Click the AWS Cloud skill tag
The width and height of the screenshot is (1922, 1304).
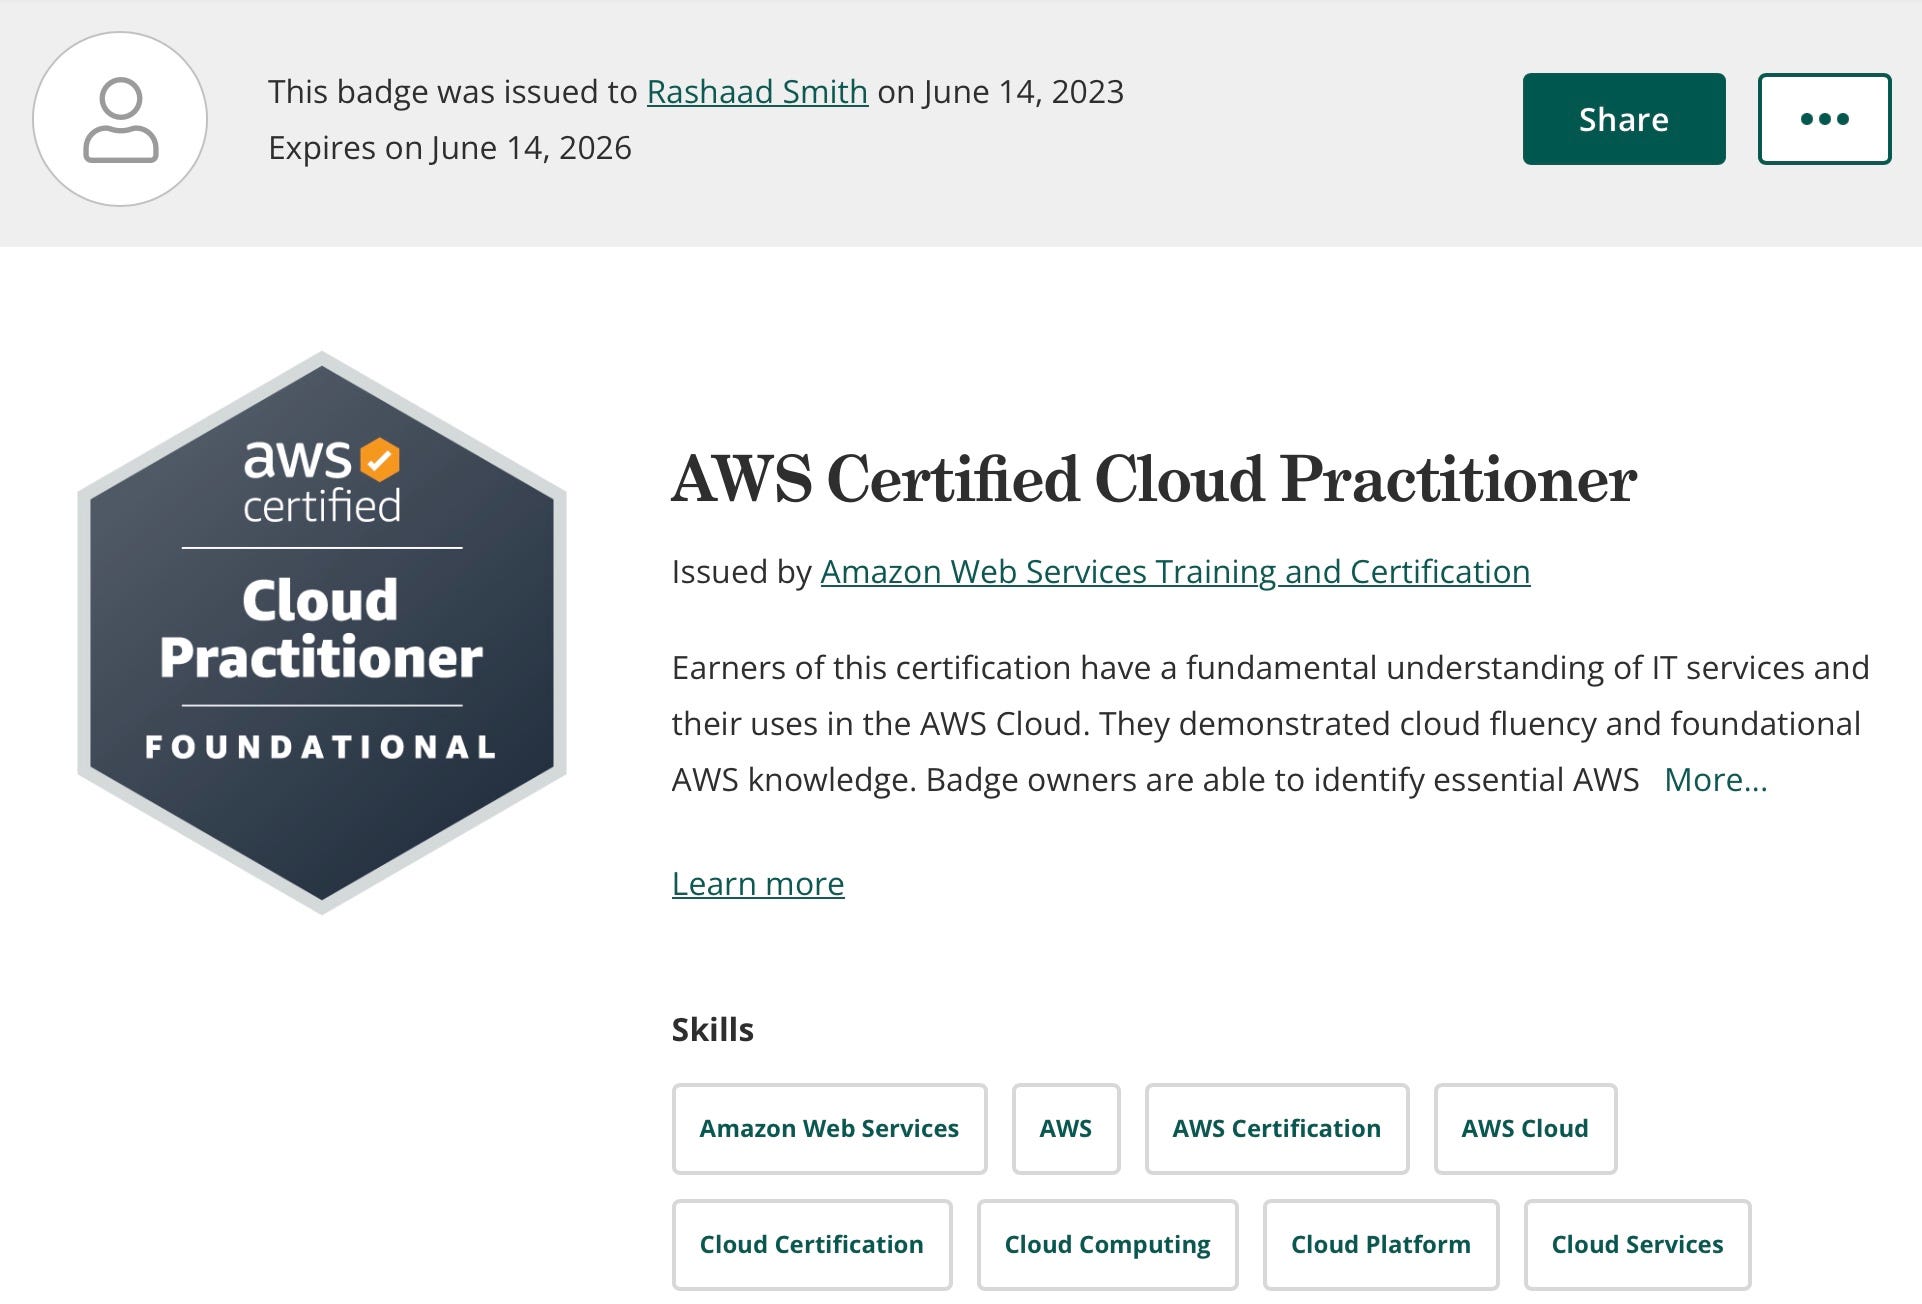[1524, 1129]
